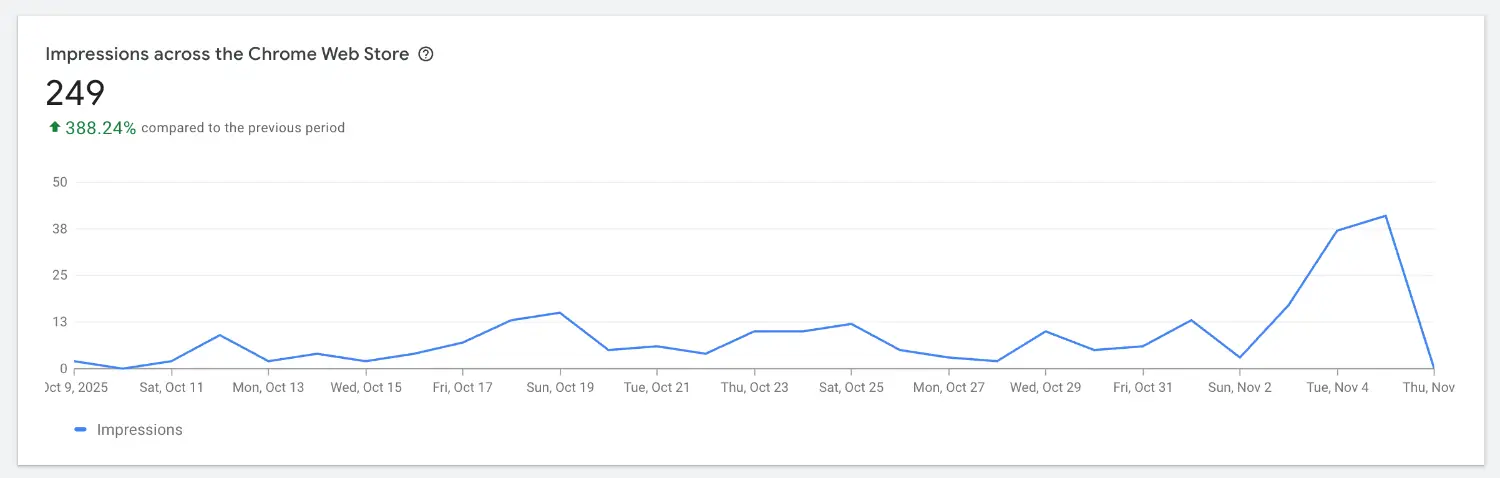Click the green upward trend arrow
This screenshot has height=478, width=1500.
point(54,127)
